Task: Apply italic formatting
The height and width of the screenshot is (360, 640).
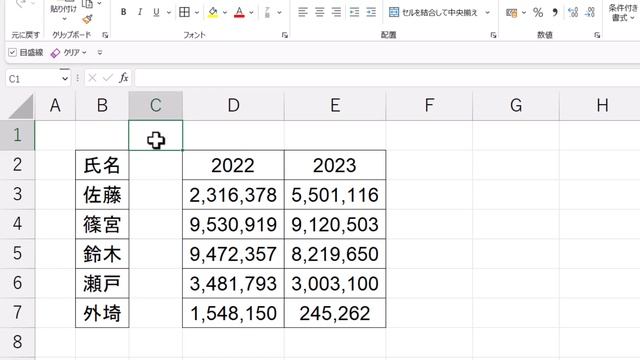Action: coord(140,12)
